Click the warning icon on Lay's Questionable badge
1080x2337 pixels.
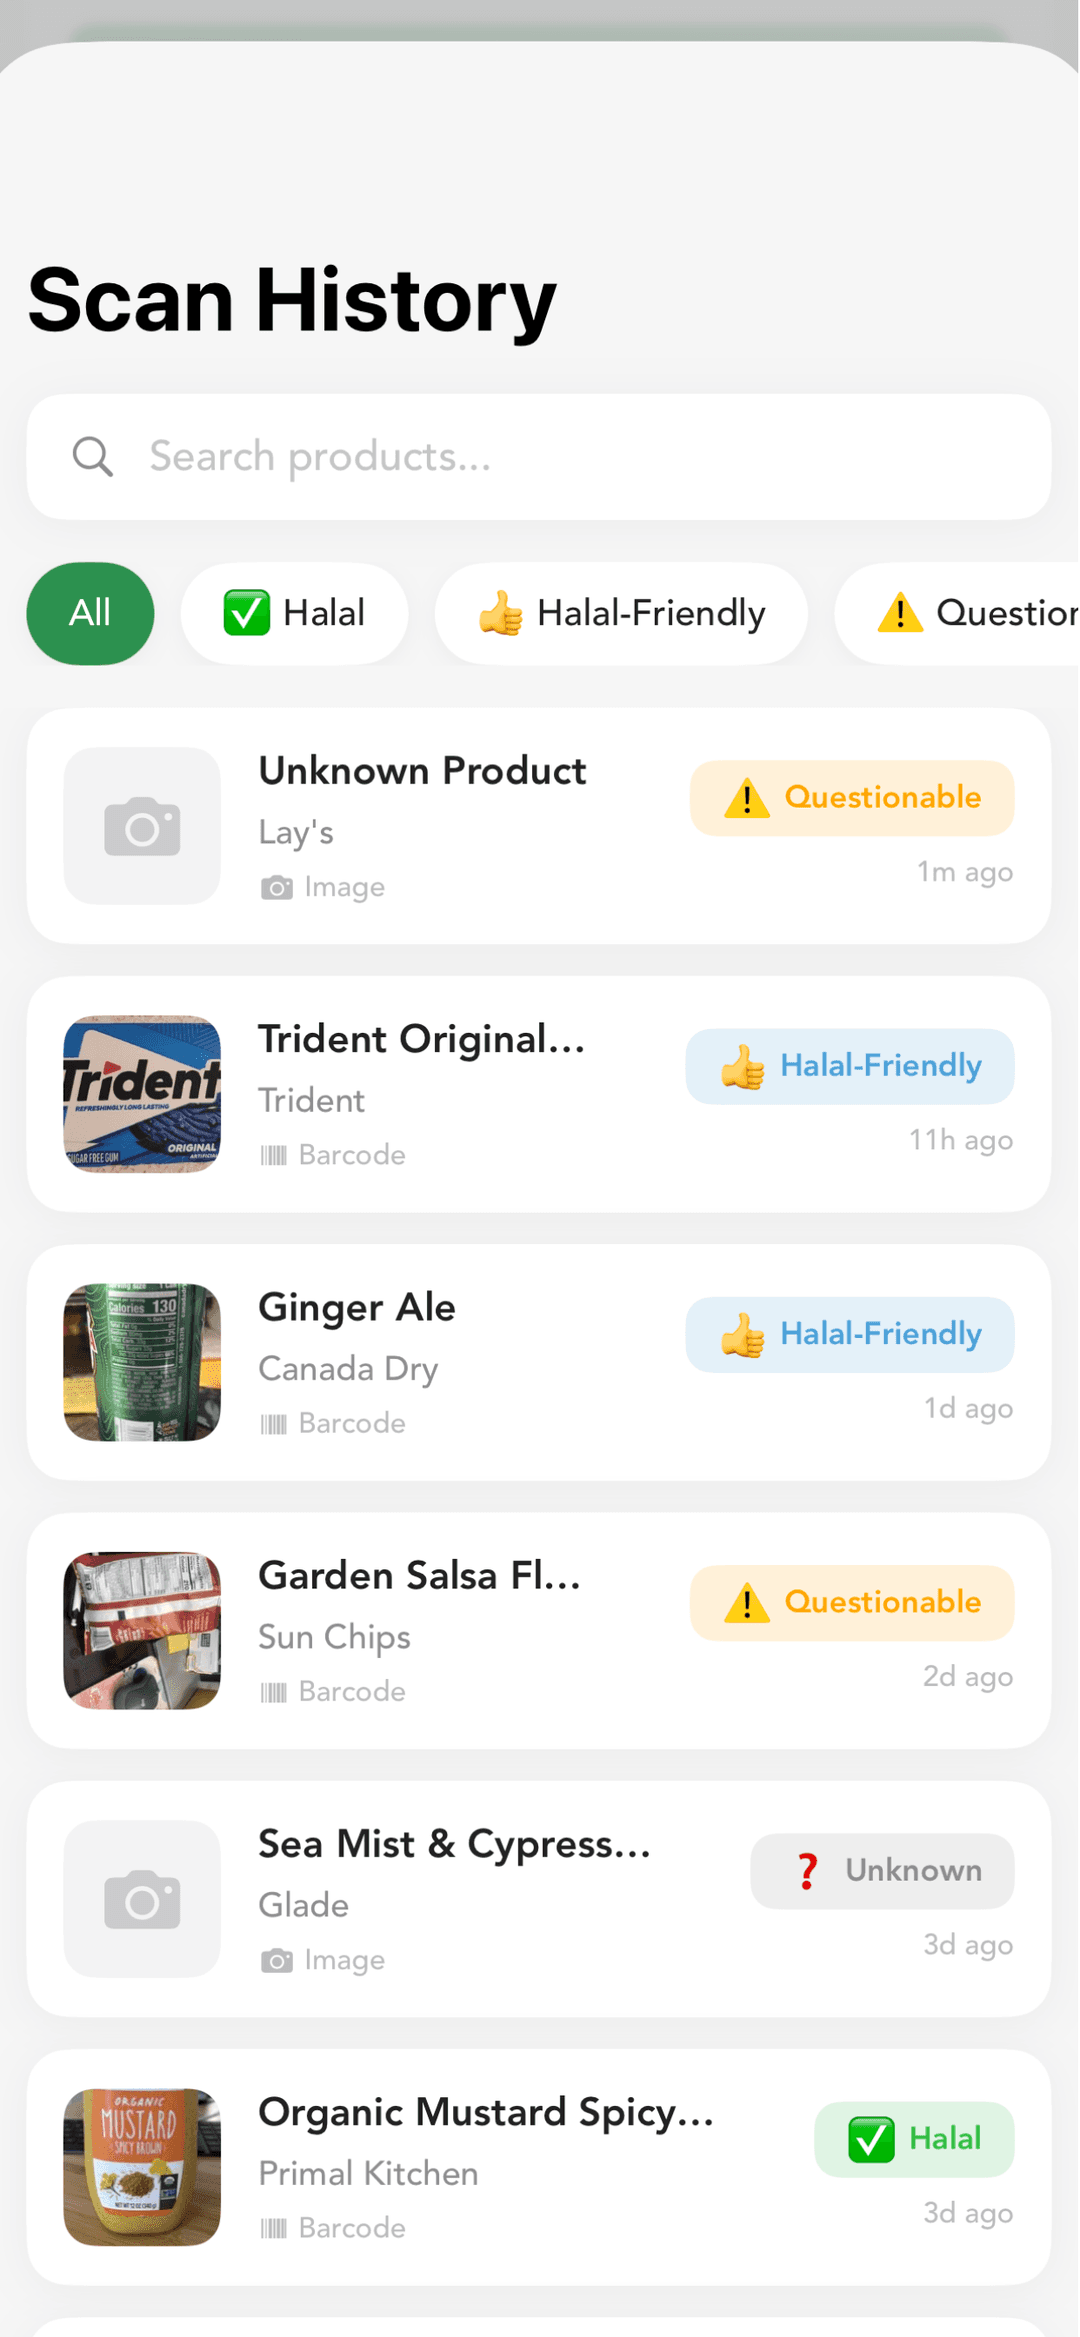(x=747, y=799)
